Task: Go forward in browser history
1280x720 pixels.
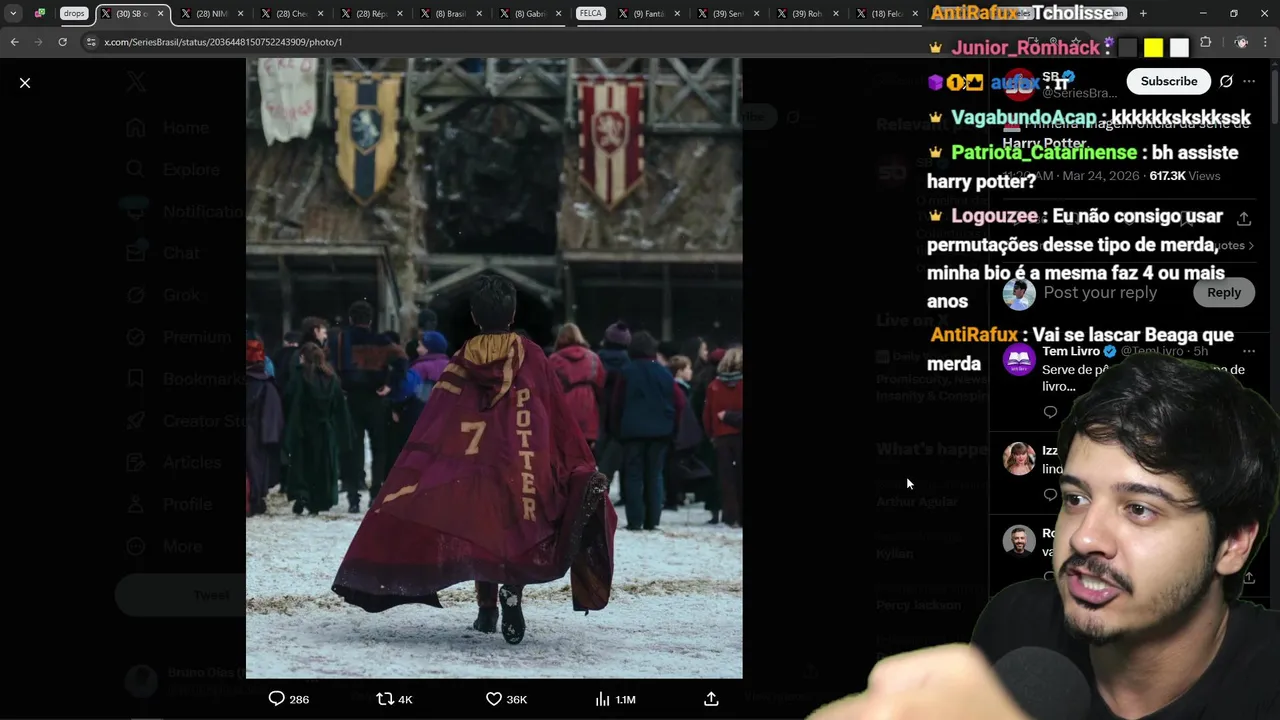Action: pos(38,42)
